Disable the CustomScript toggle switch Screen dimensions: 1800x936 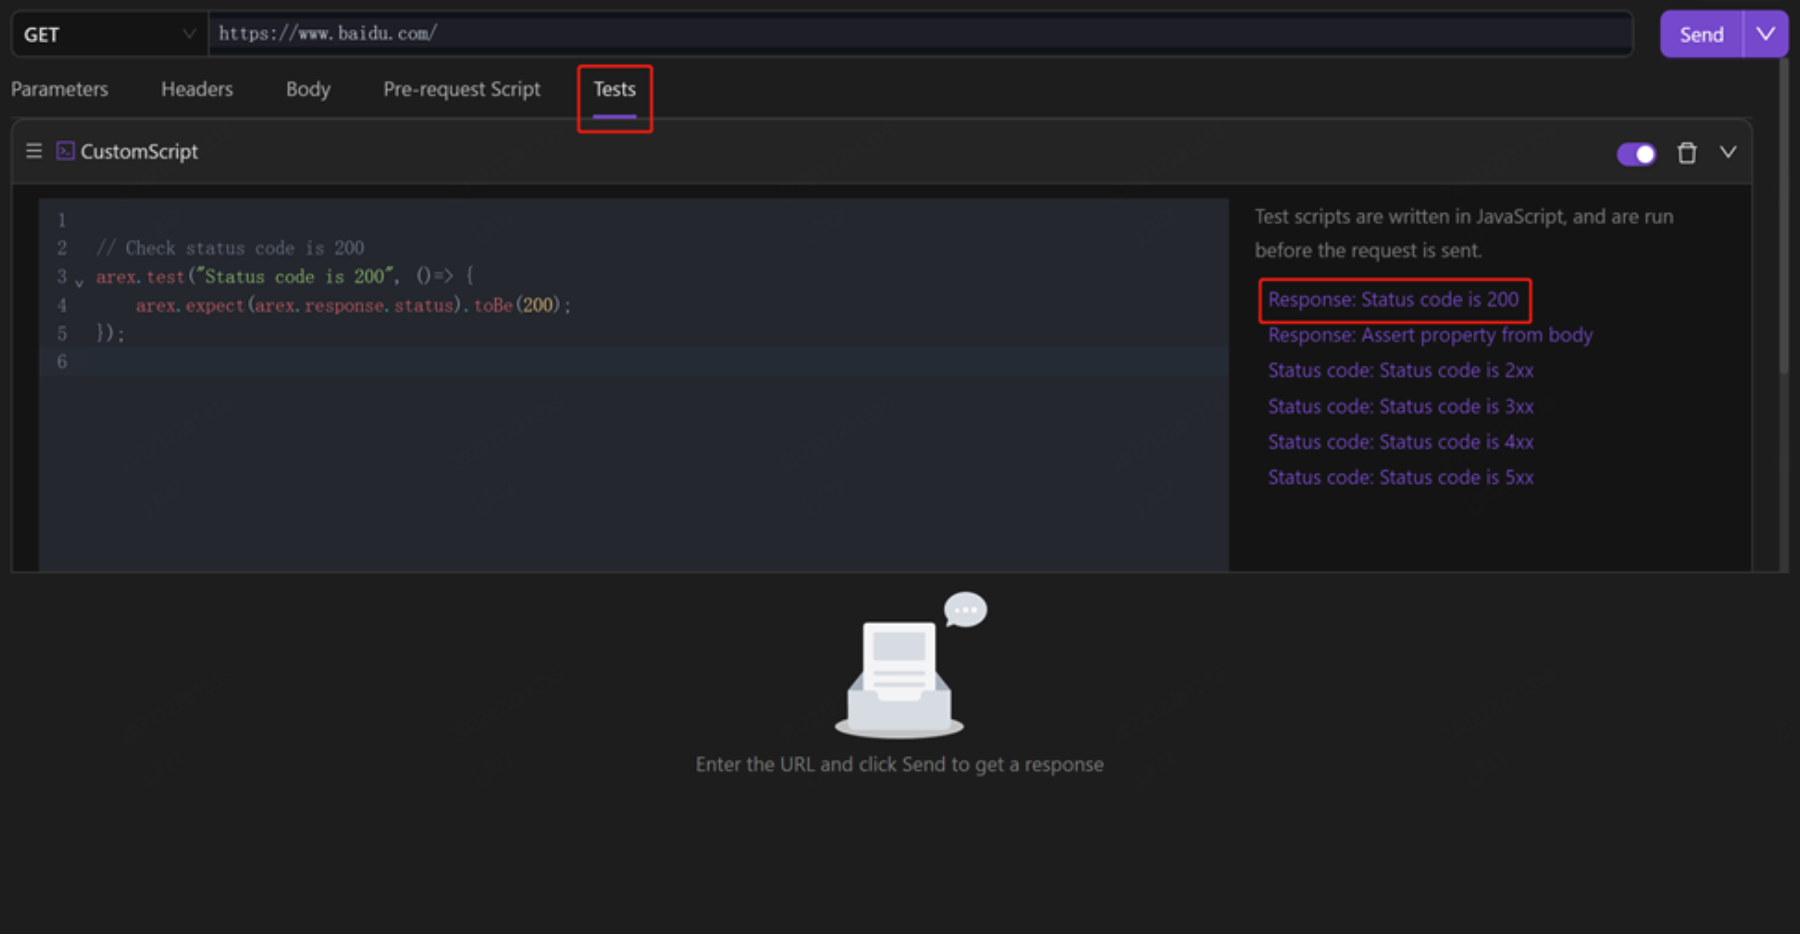click(x=1636, y=154)
